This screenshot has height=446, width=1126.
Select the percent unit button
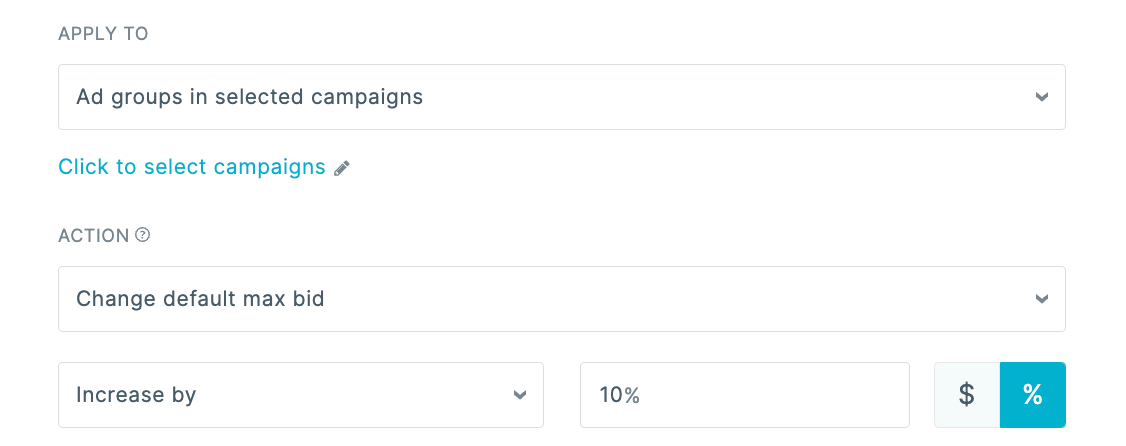coord(1033,395)
